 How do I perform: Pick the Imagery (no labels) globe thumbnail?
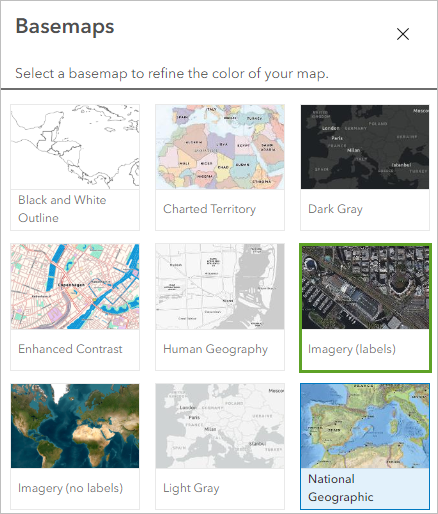point(75,426)
